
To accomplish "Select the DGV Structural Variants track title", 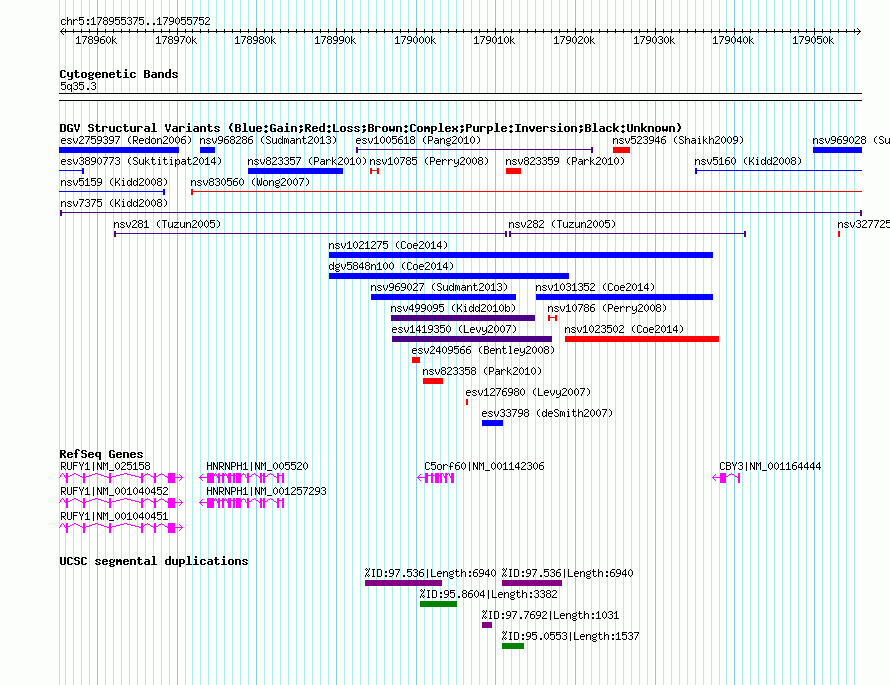I will click(x=370, y=128).
